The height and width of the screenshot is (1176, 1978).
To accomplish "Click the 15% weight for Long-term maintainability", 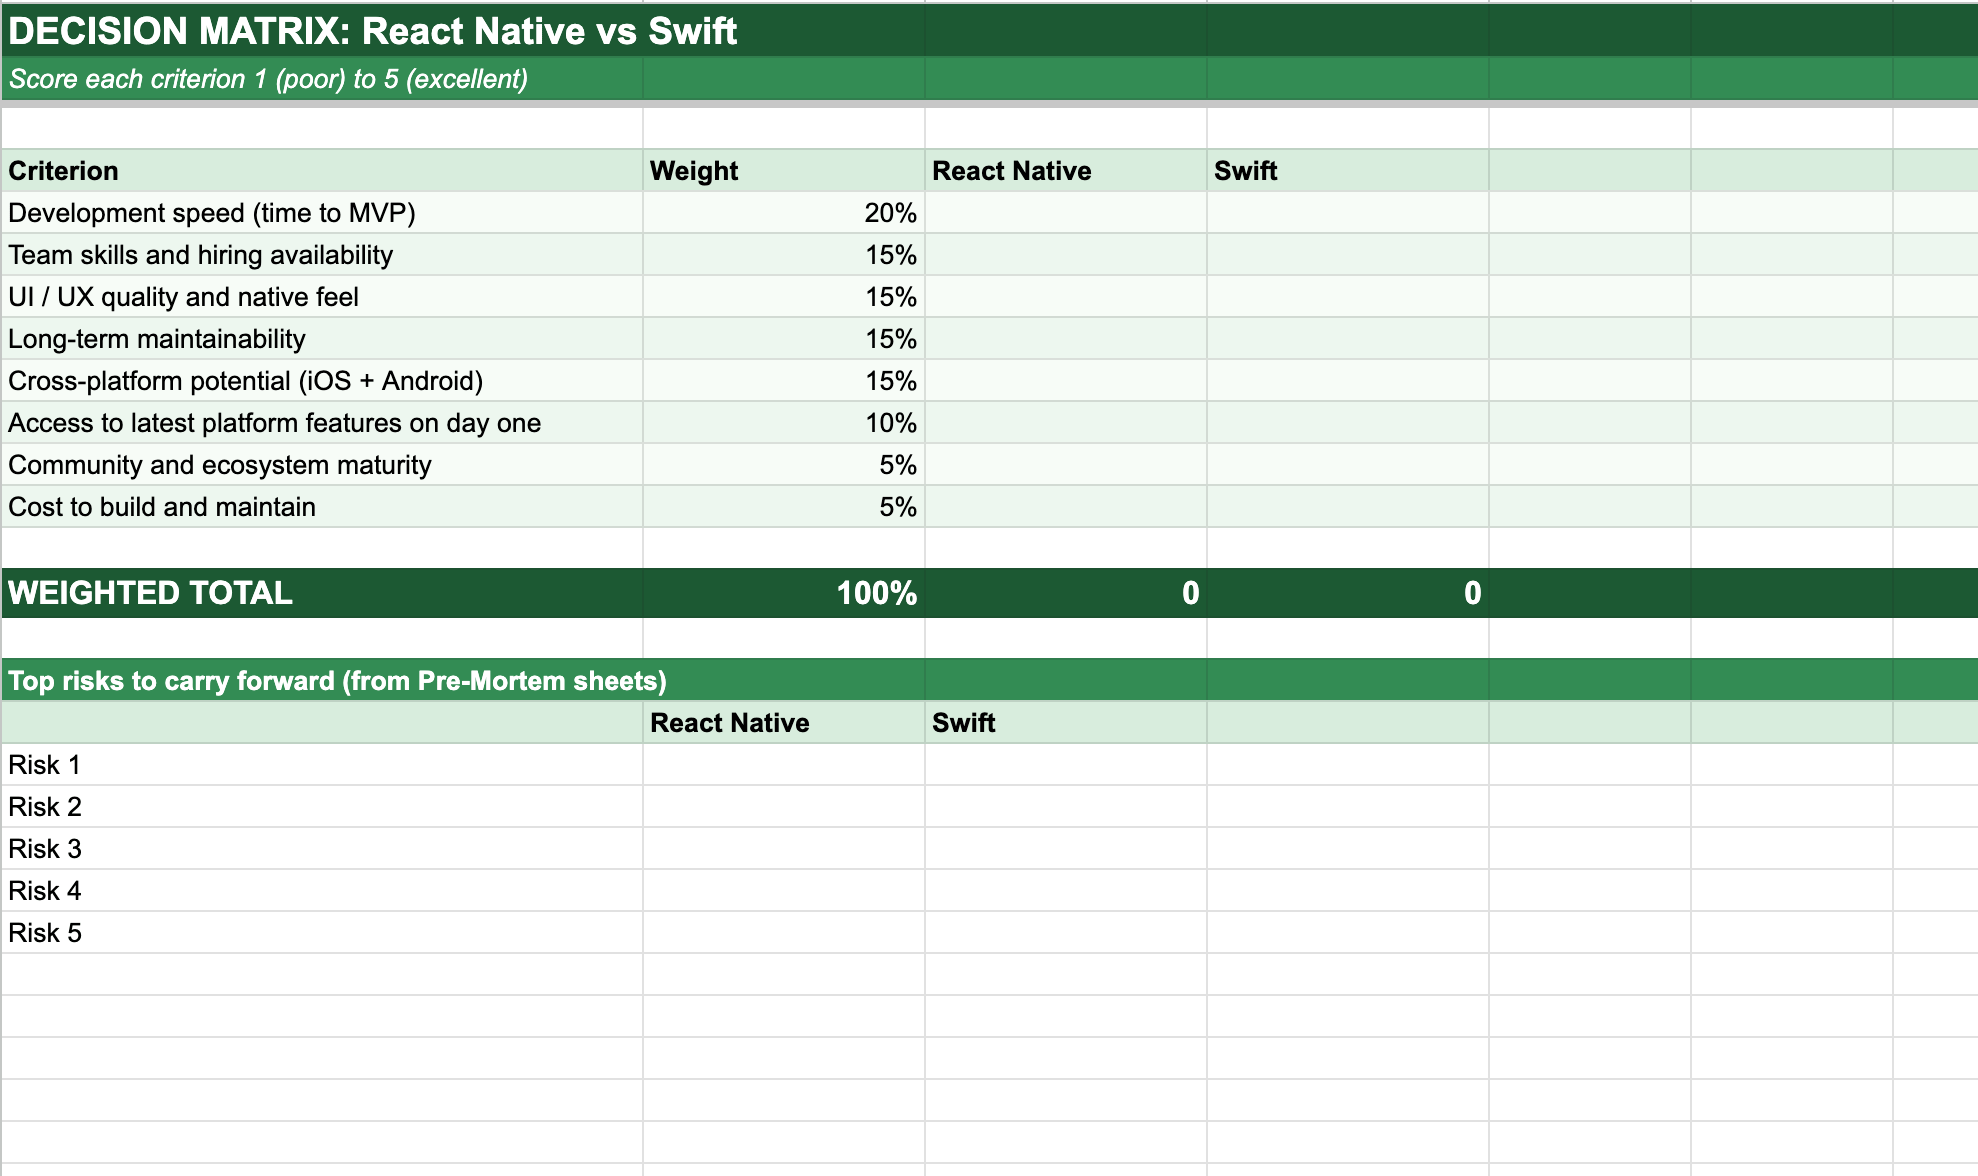I will [784, 339].
